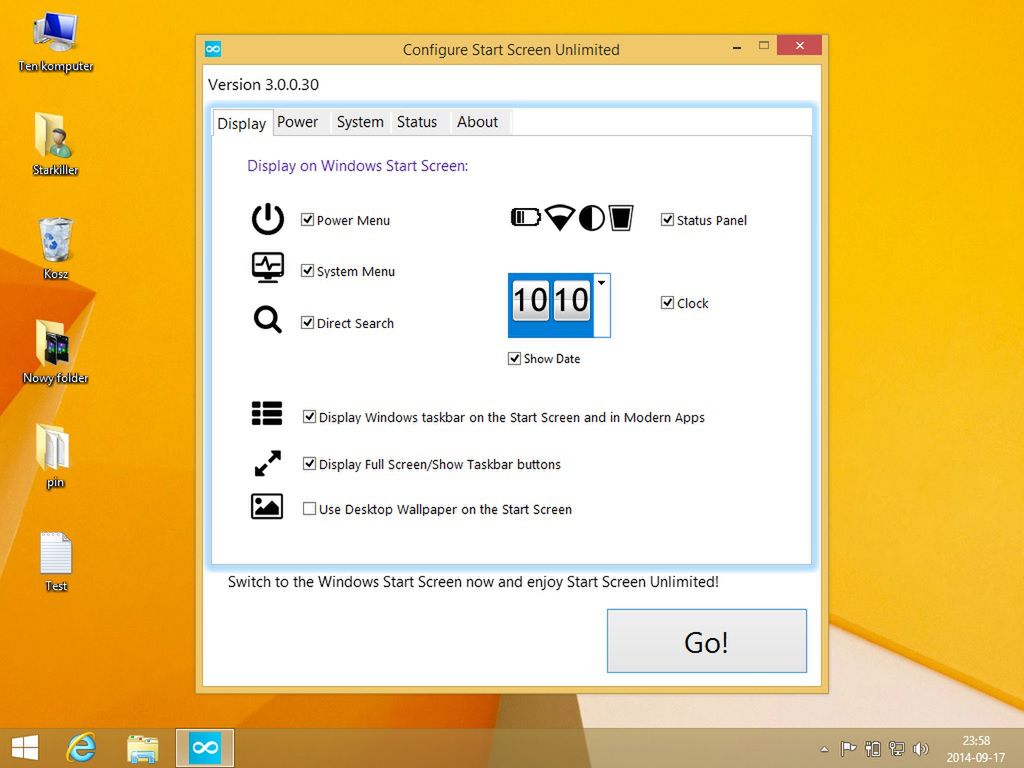Image resolution: width=1024 pixels, height=768 pixels.
Task: Show hidden system tray icons arrow
Action: [825, 749]
